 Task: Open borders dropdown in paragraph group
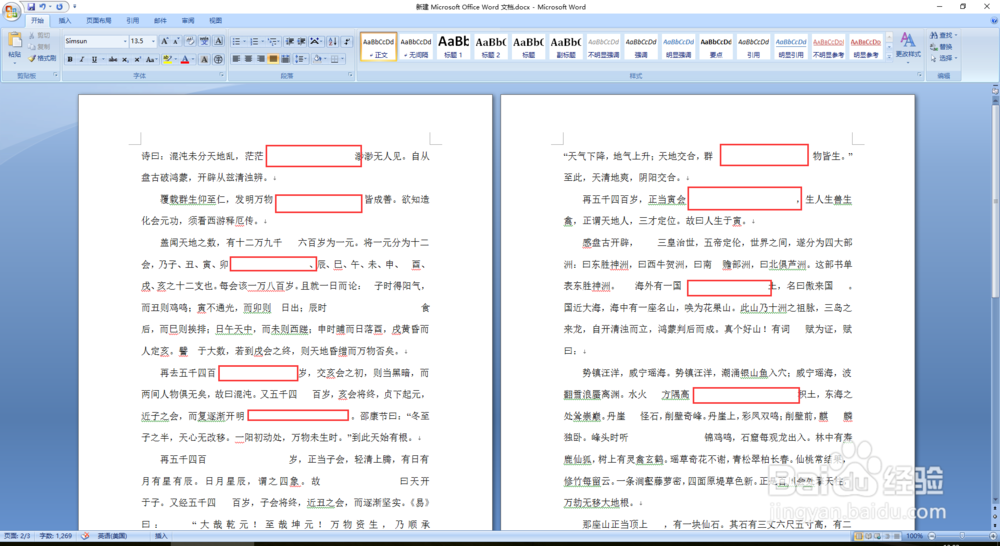pyautogui.click(x=344, y=59)
